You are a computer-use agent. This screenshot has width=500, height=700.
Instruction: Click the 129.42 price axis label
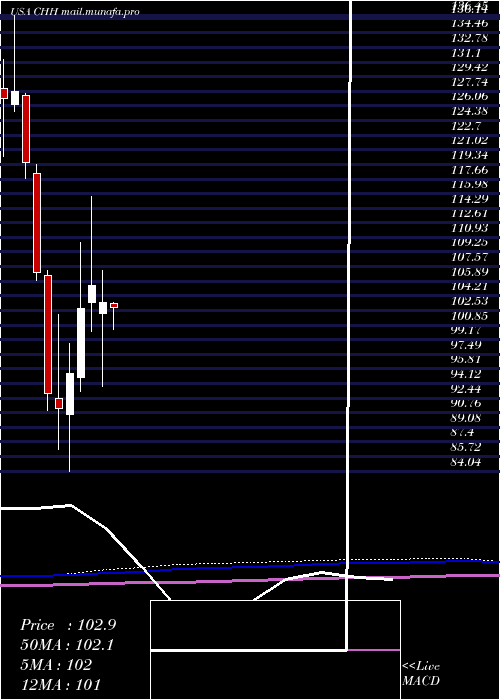[x=470, y=67]
